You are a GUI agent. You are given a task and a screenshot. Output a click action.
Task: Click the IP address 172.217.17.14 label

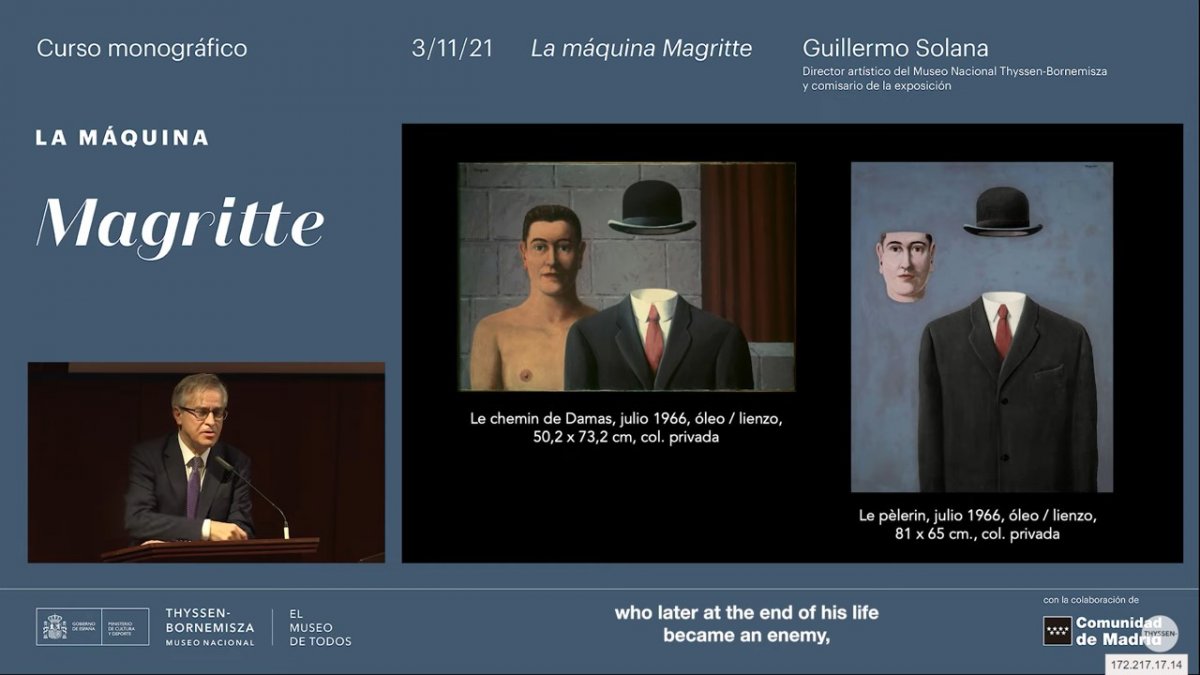[1148, 664]
